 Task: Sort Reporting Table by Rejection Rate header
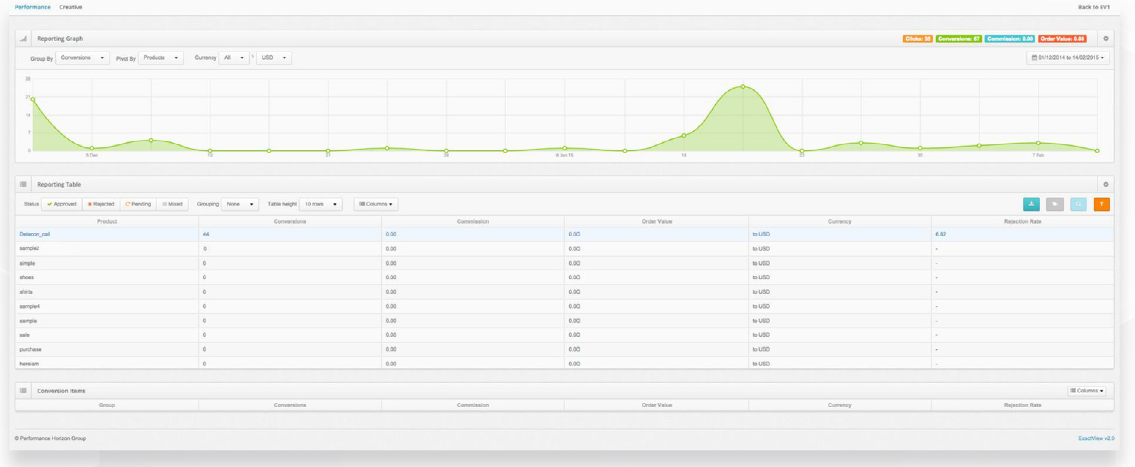(x=1023, y=221)
